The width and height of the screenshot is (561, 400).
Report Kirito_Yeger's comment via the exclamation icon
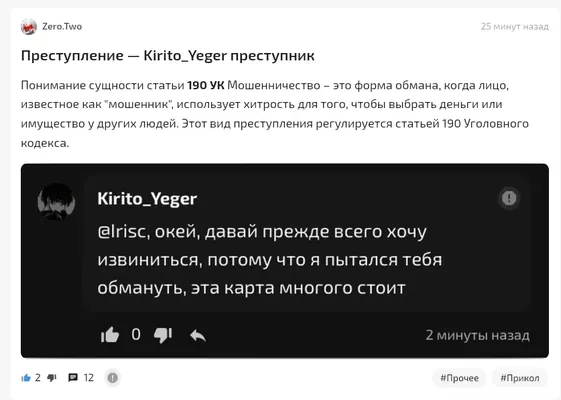pos(509,197)
